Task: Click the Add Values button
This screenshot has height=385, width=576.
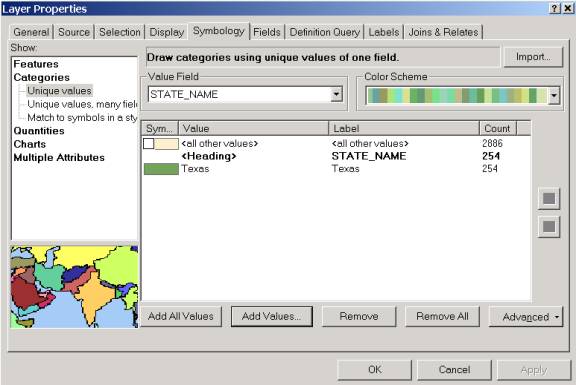Action: point(271,316)
